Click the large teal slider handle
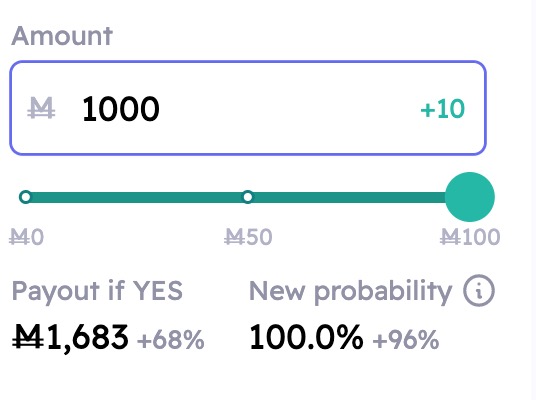 tap(470, 197)
